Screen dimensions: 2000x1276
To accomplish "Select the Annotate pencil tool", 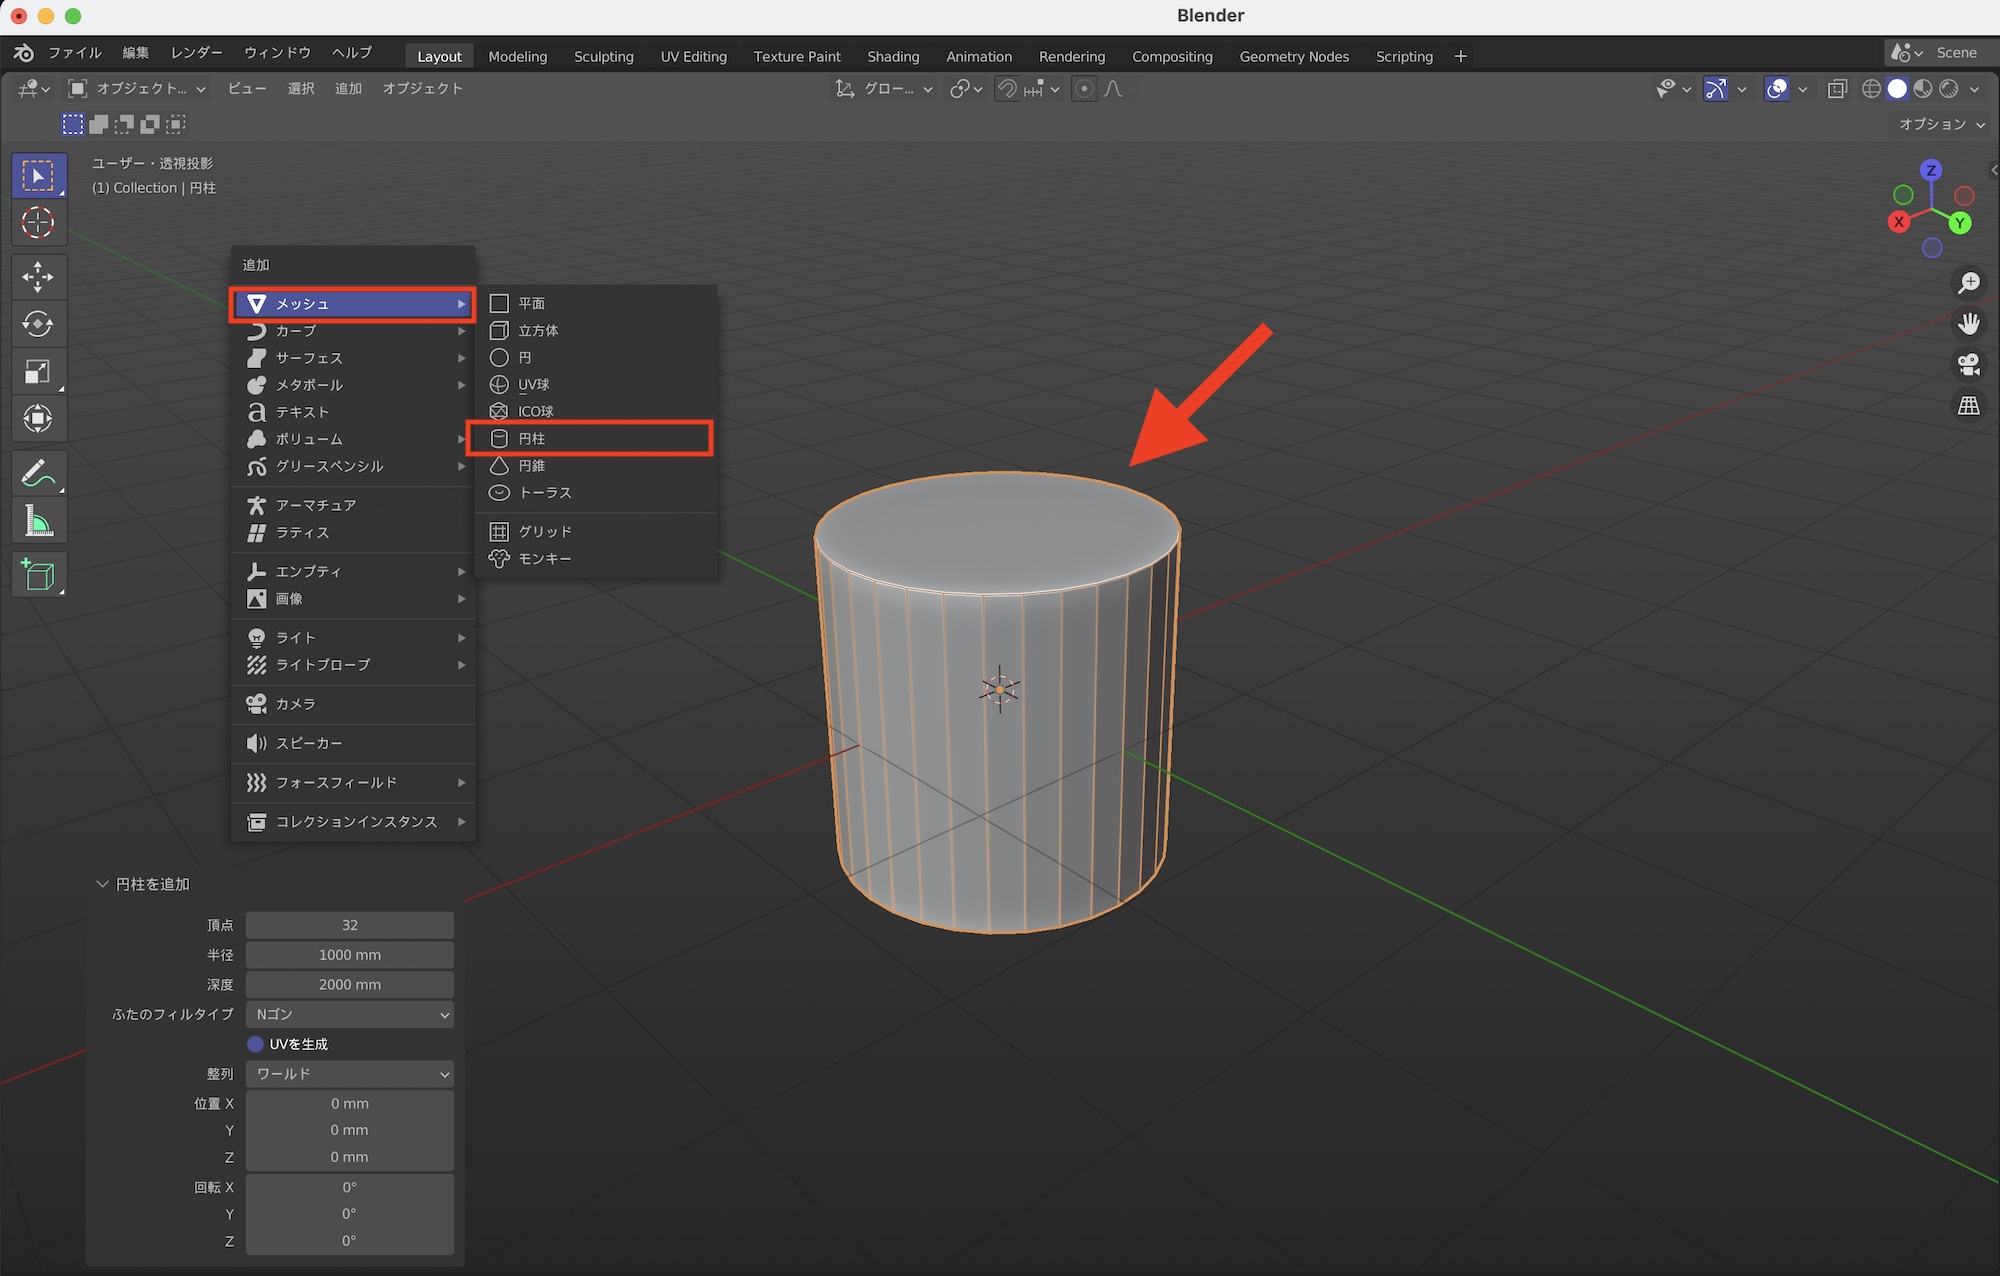I will 38,474.
